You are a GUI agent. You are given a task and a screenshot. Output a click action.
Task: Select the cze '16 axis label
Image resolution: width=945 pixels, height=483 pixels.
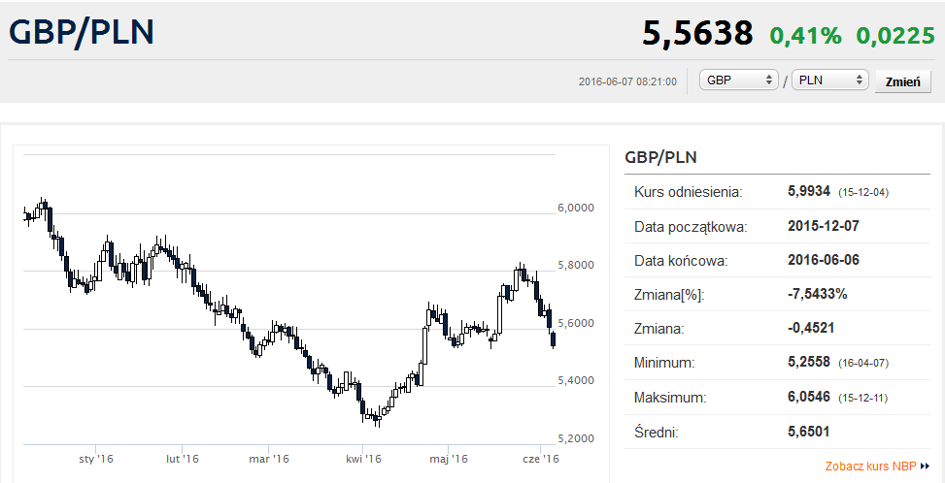(541, 459)
